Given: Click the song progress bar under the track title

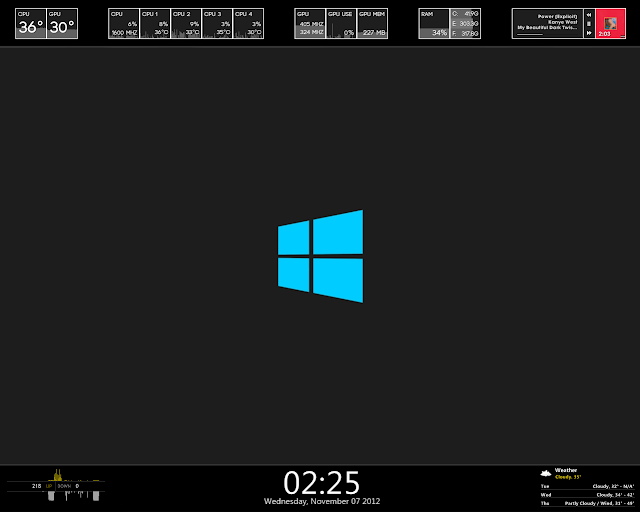Looking at the screenshot, I should pyautogui.click(x=547, y=35).
